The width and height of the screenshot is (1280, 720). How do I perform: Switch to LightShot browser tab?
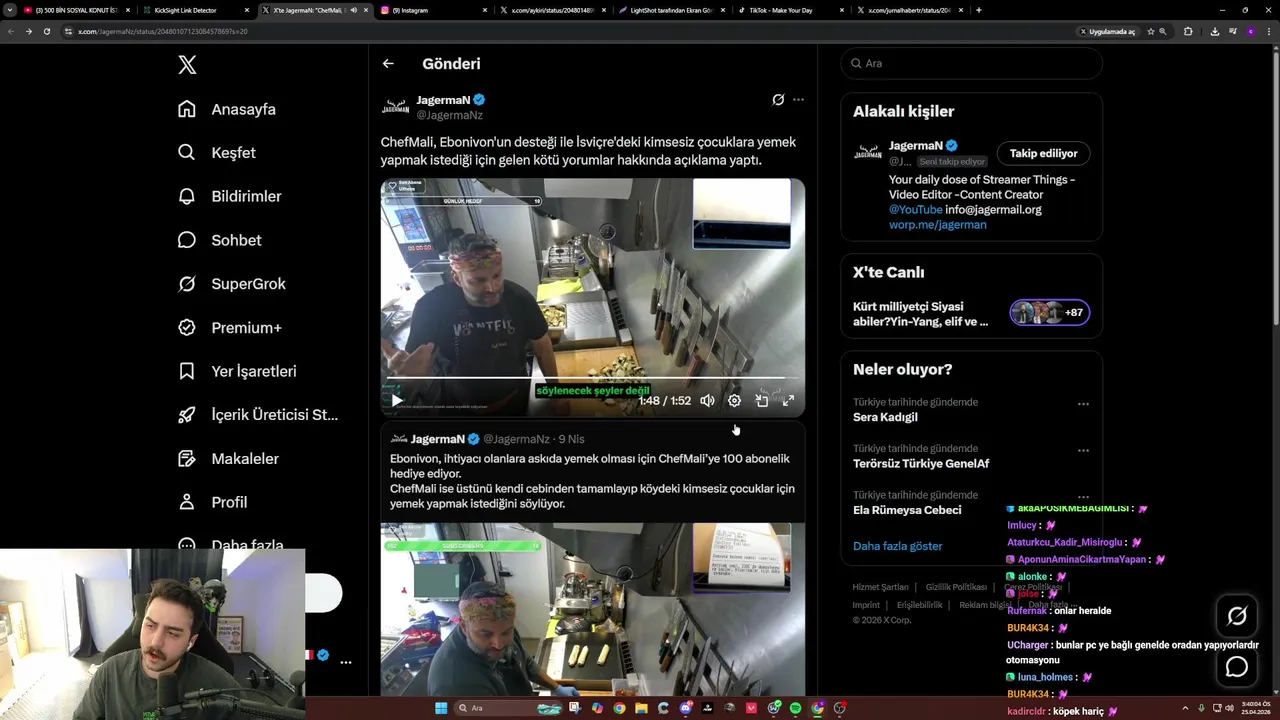click(x=671, y=10)
